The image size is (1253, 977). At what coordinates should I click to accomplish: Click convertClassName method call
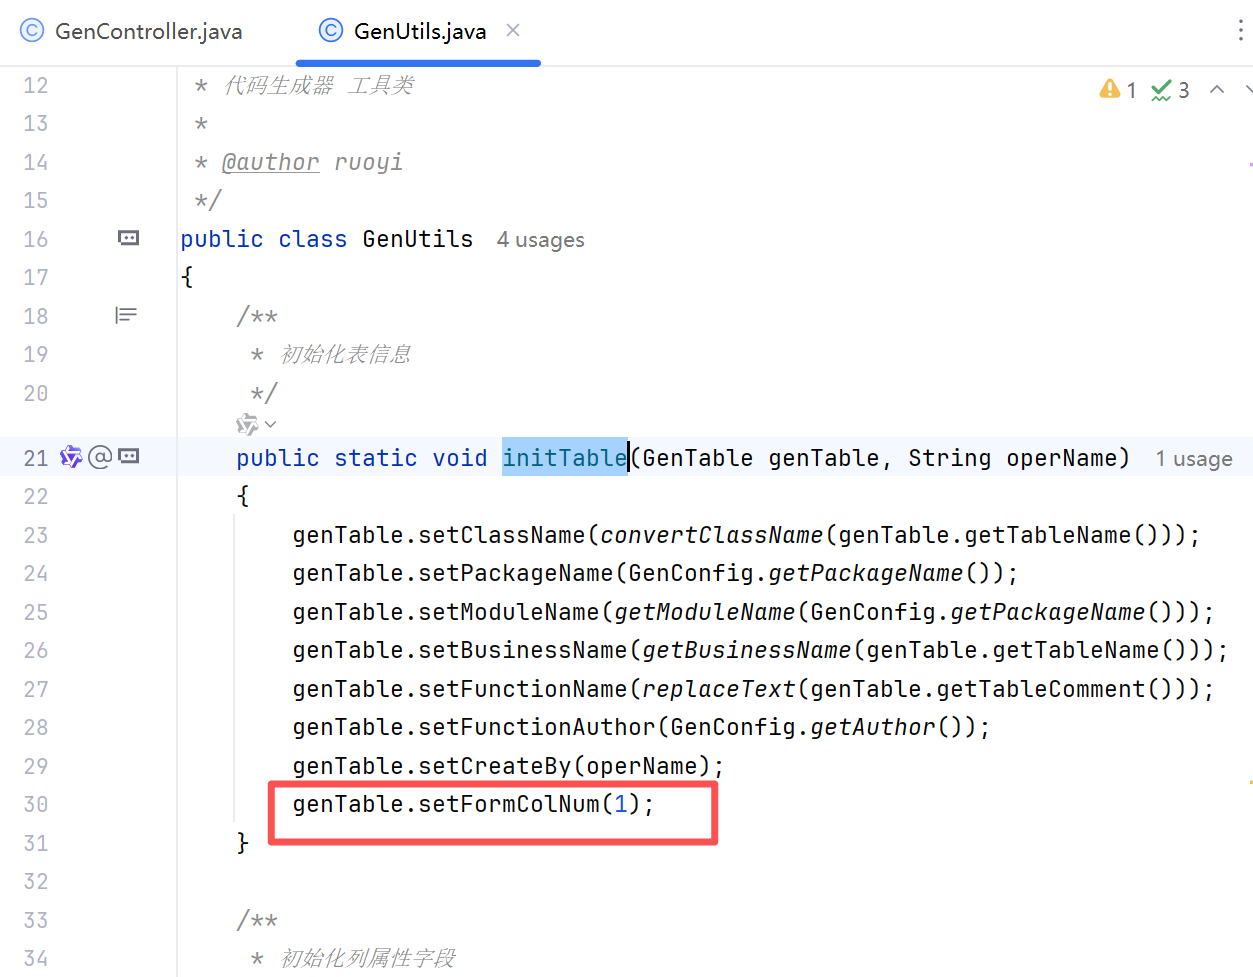pyautogui.click(x=712, y=535)
